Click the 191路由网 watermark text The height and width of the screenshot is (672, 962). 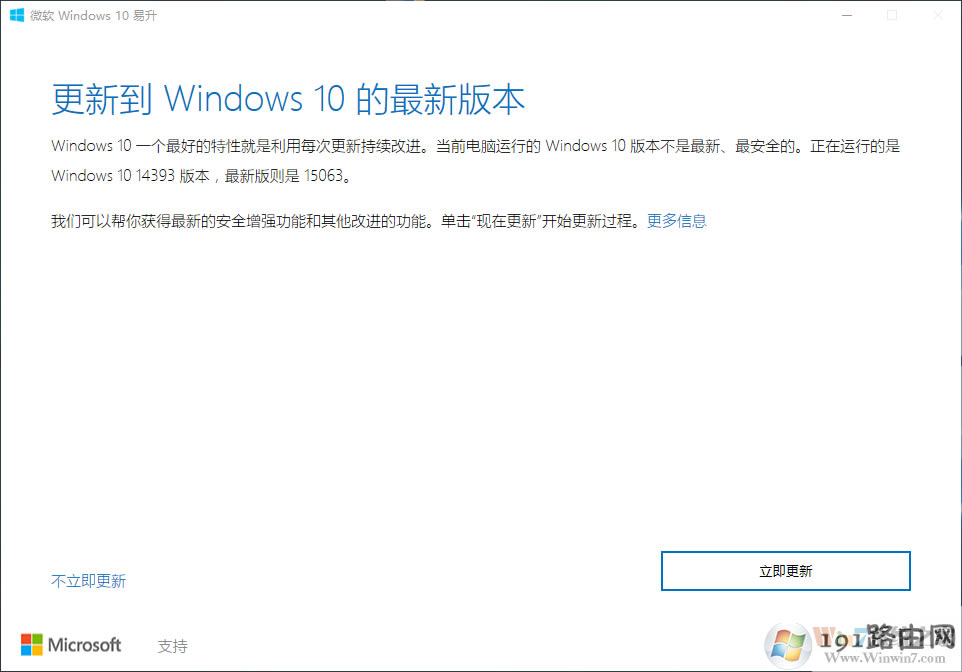click(x=888, y=638)
